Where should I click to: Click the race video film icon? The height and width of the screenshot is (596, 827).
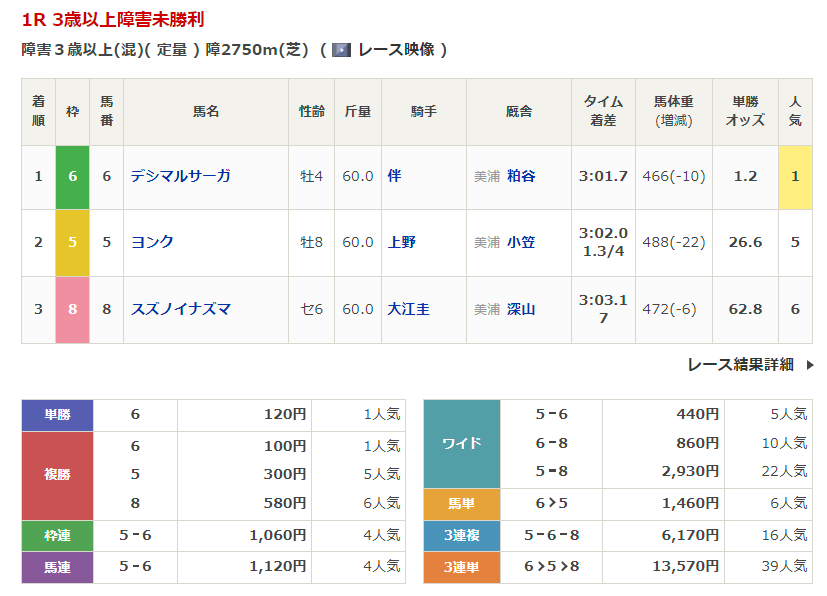click(341, 50)
